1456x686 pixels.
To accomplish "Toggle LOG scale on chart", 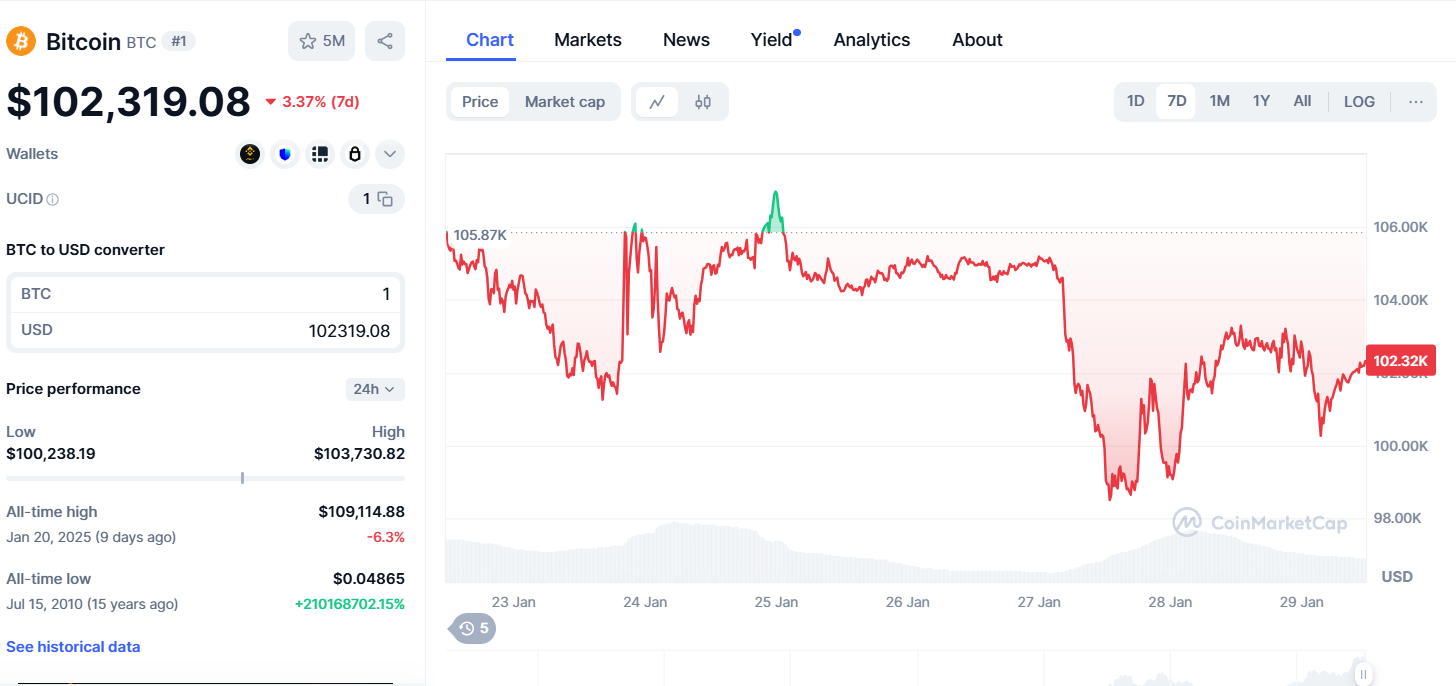I will (1359, 101).
